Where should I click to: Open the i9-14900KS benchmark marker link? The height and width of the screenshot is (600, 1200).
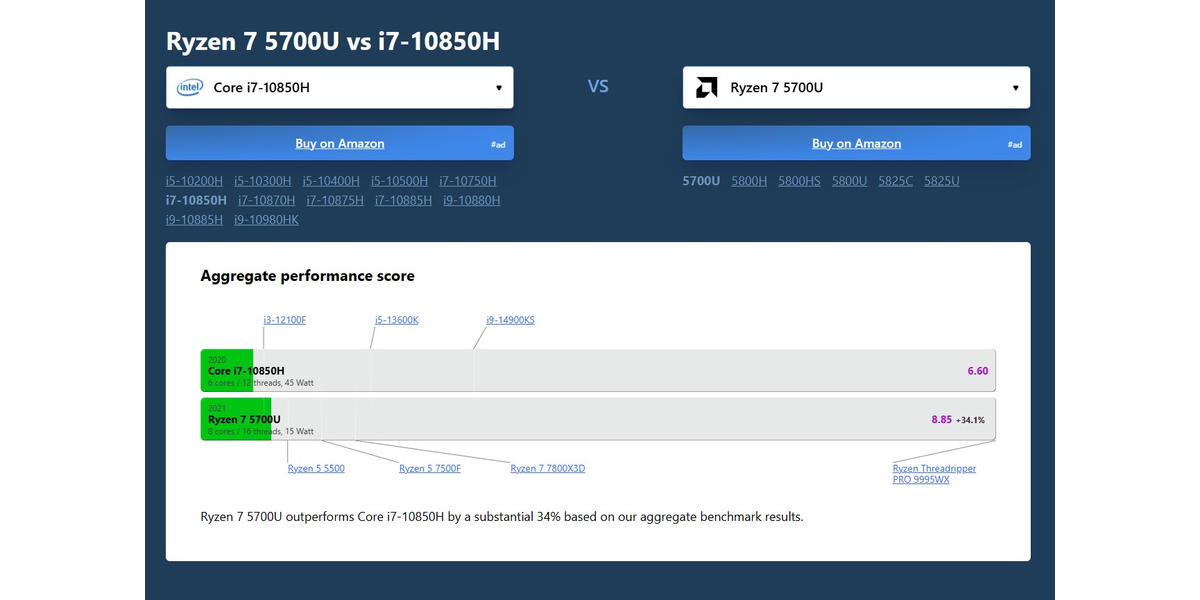[x=510, y=320]
